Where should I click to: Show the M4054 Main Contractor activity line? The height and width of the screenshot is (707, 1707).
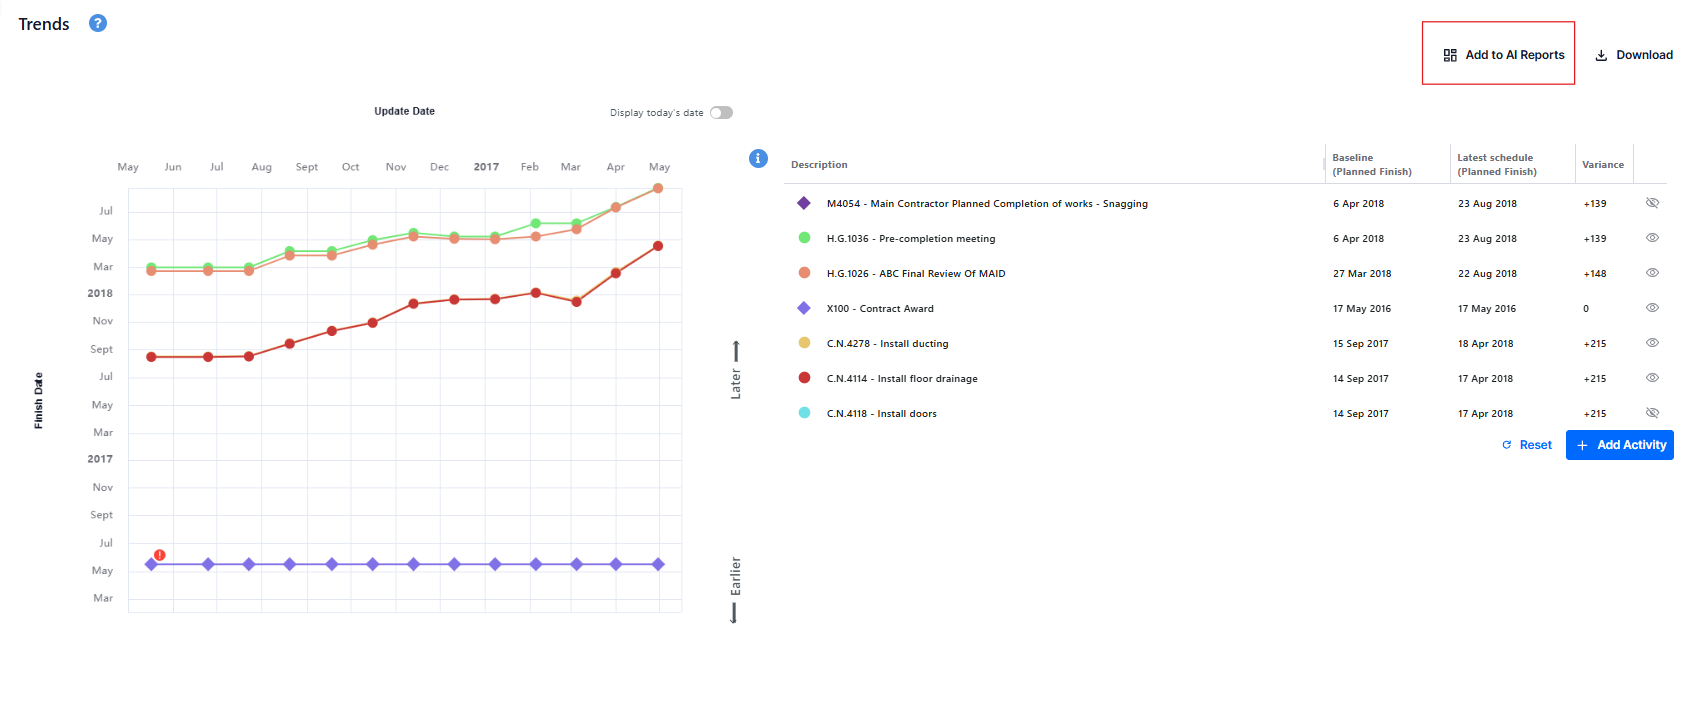1652,203
